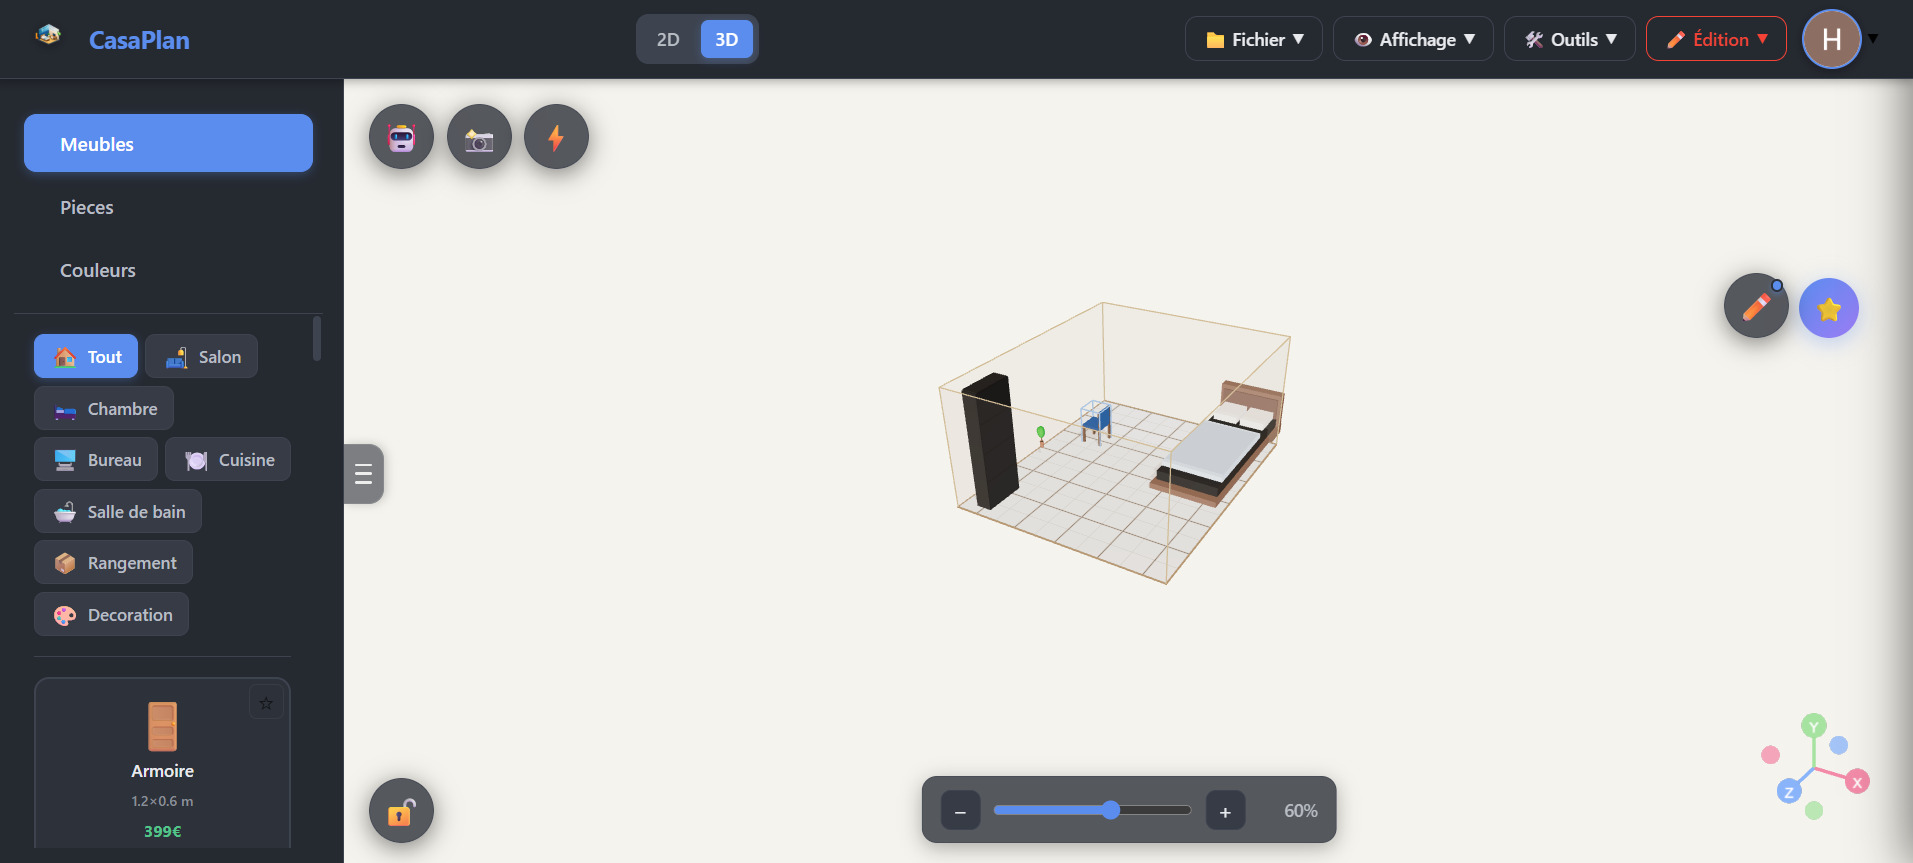Click the zoom level slider handle
The image size is (1913, 863).
[x=1111, y=810]
